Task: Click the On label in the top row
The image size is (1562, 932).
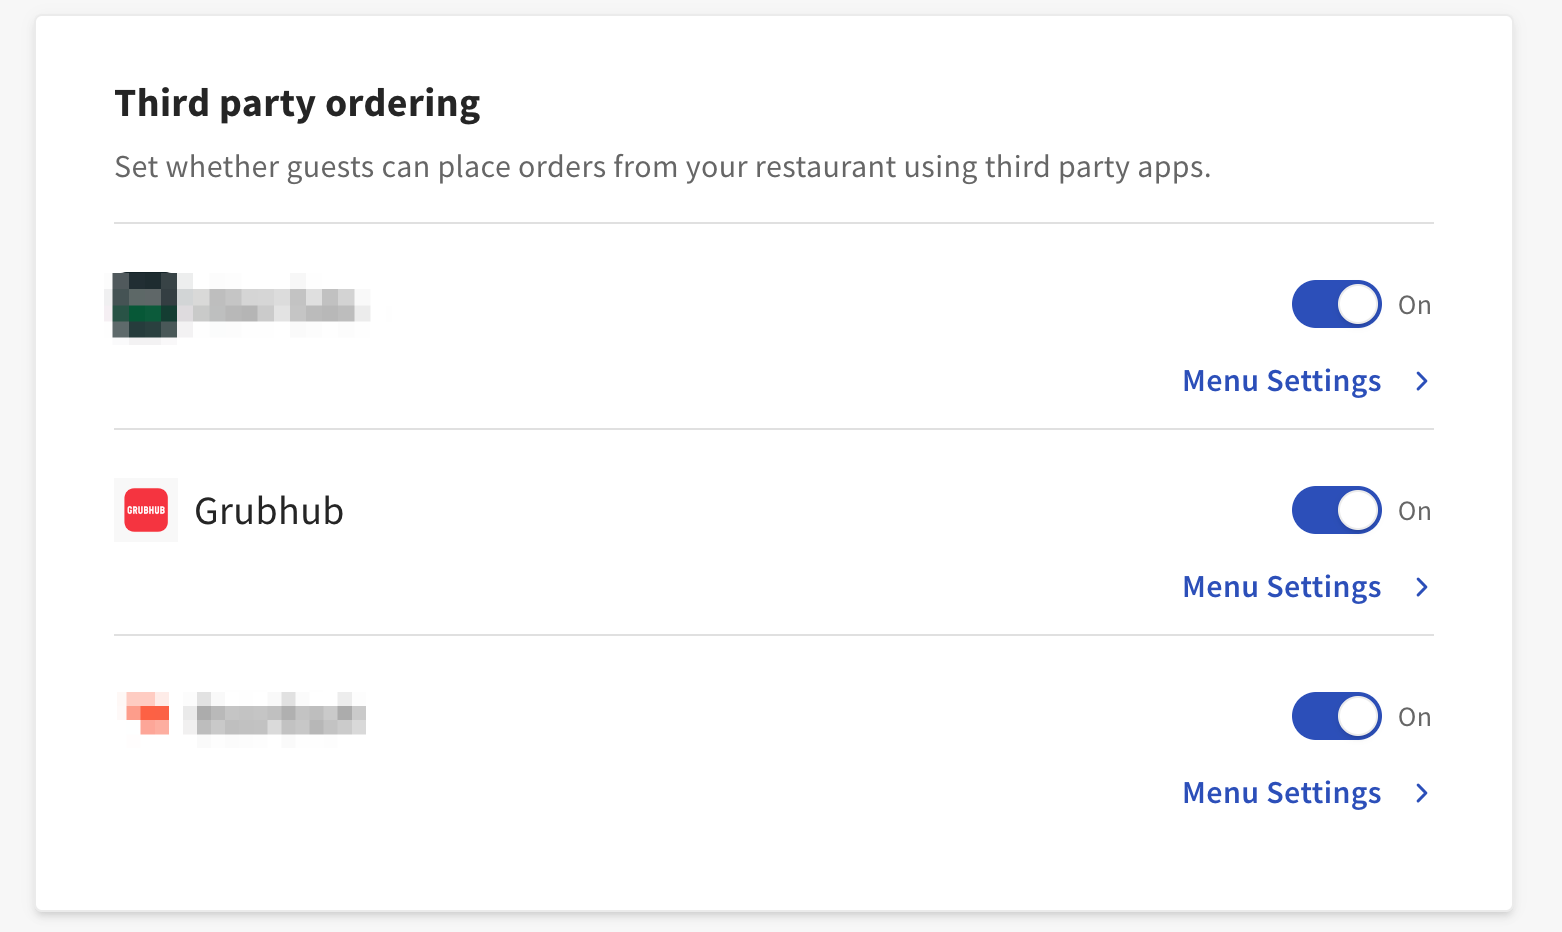Action: coord(1415,304)
